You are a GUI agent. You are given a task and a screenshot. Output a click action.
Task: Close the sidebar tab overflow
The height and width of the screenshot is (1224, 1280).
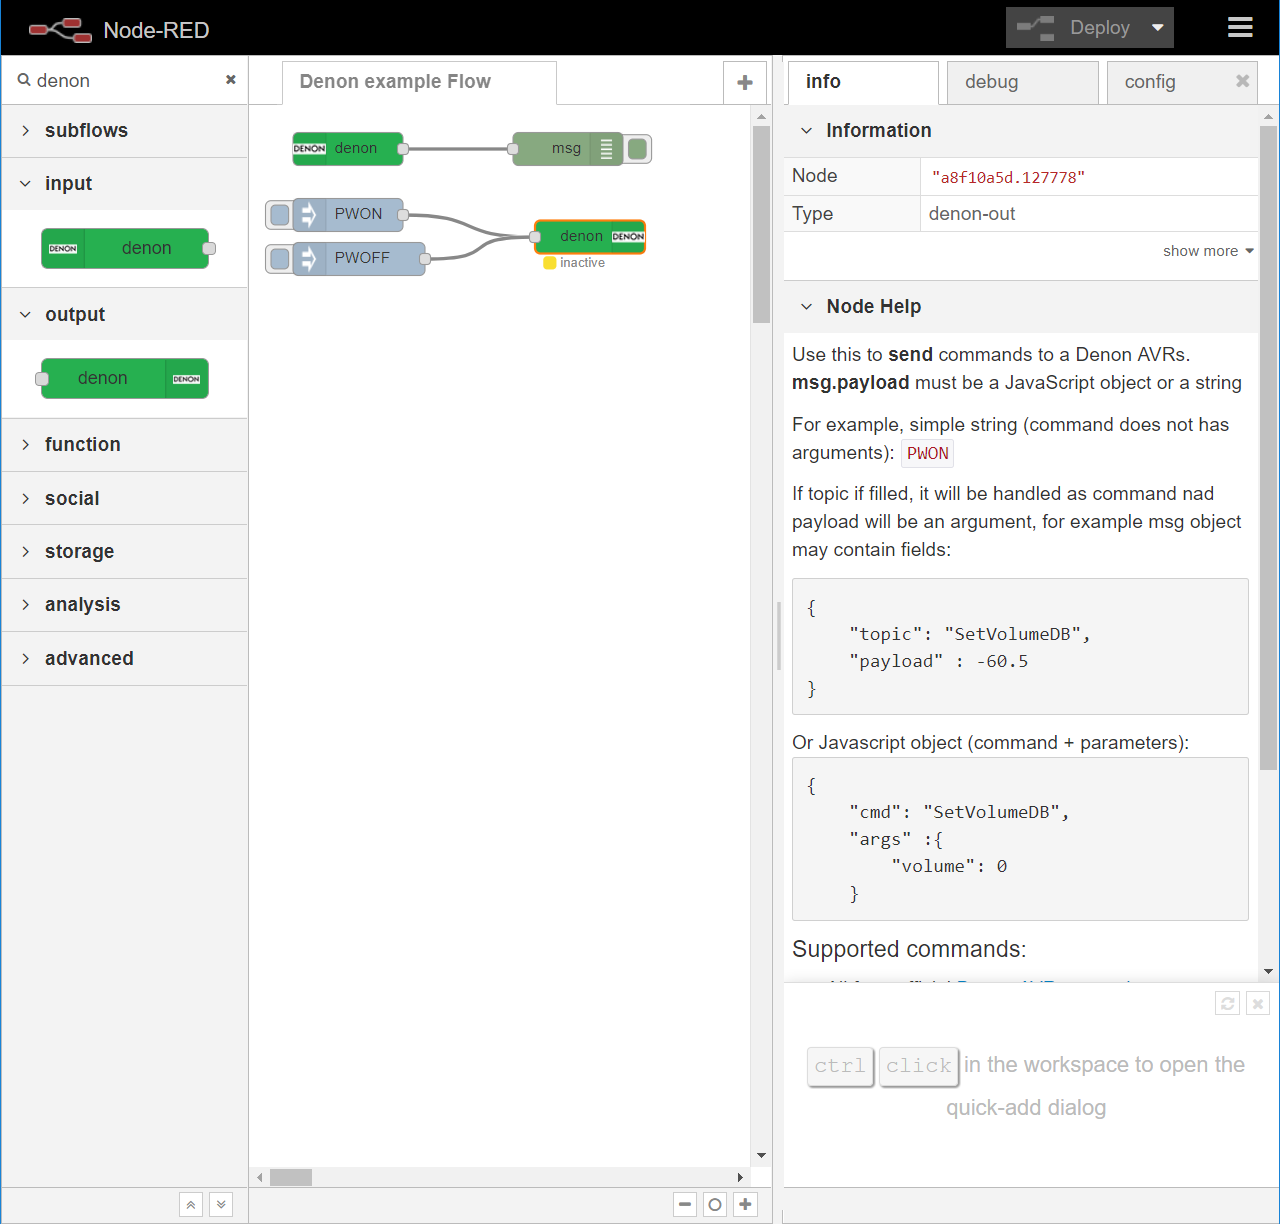(1242, 81)
